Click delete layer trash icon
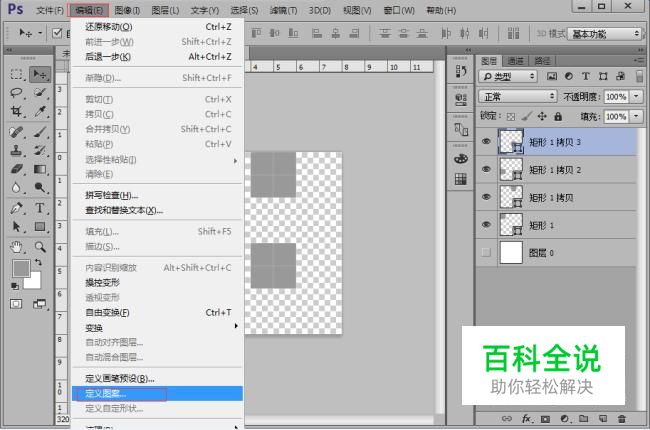The width and height of the screenshot is (650, 430). point(621,419)
